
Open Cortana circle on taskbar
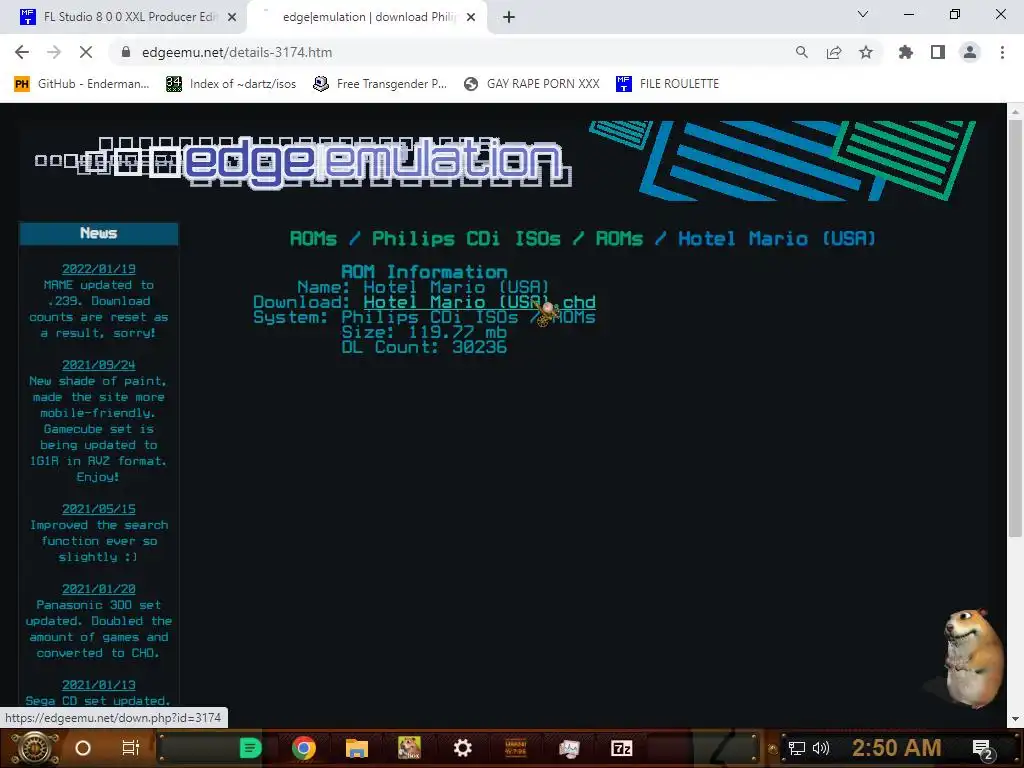tap(83, 748)
